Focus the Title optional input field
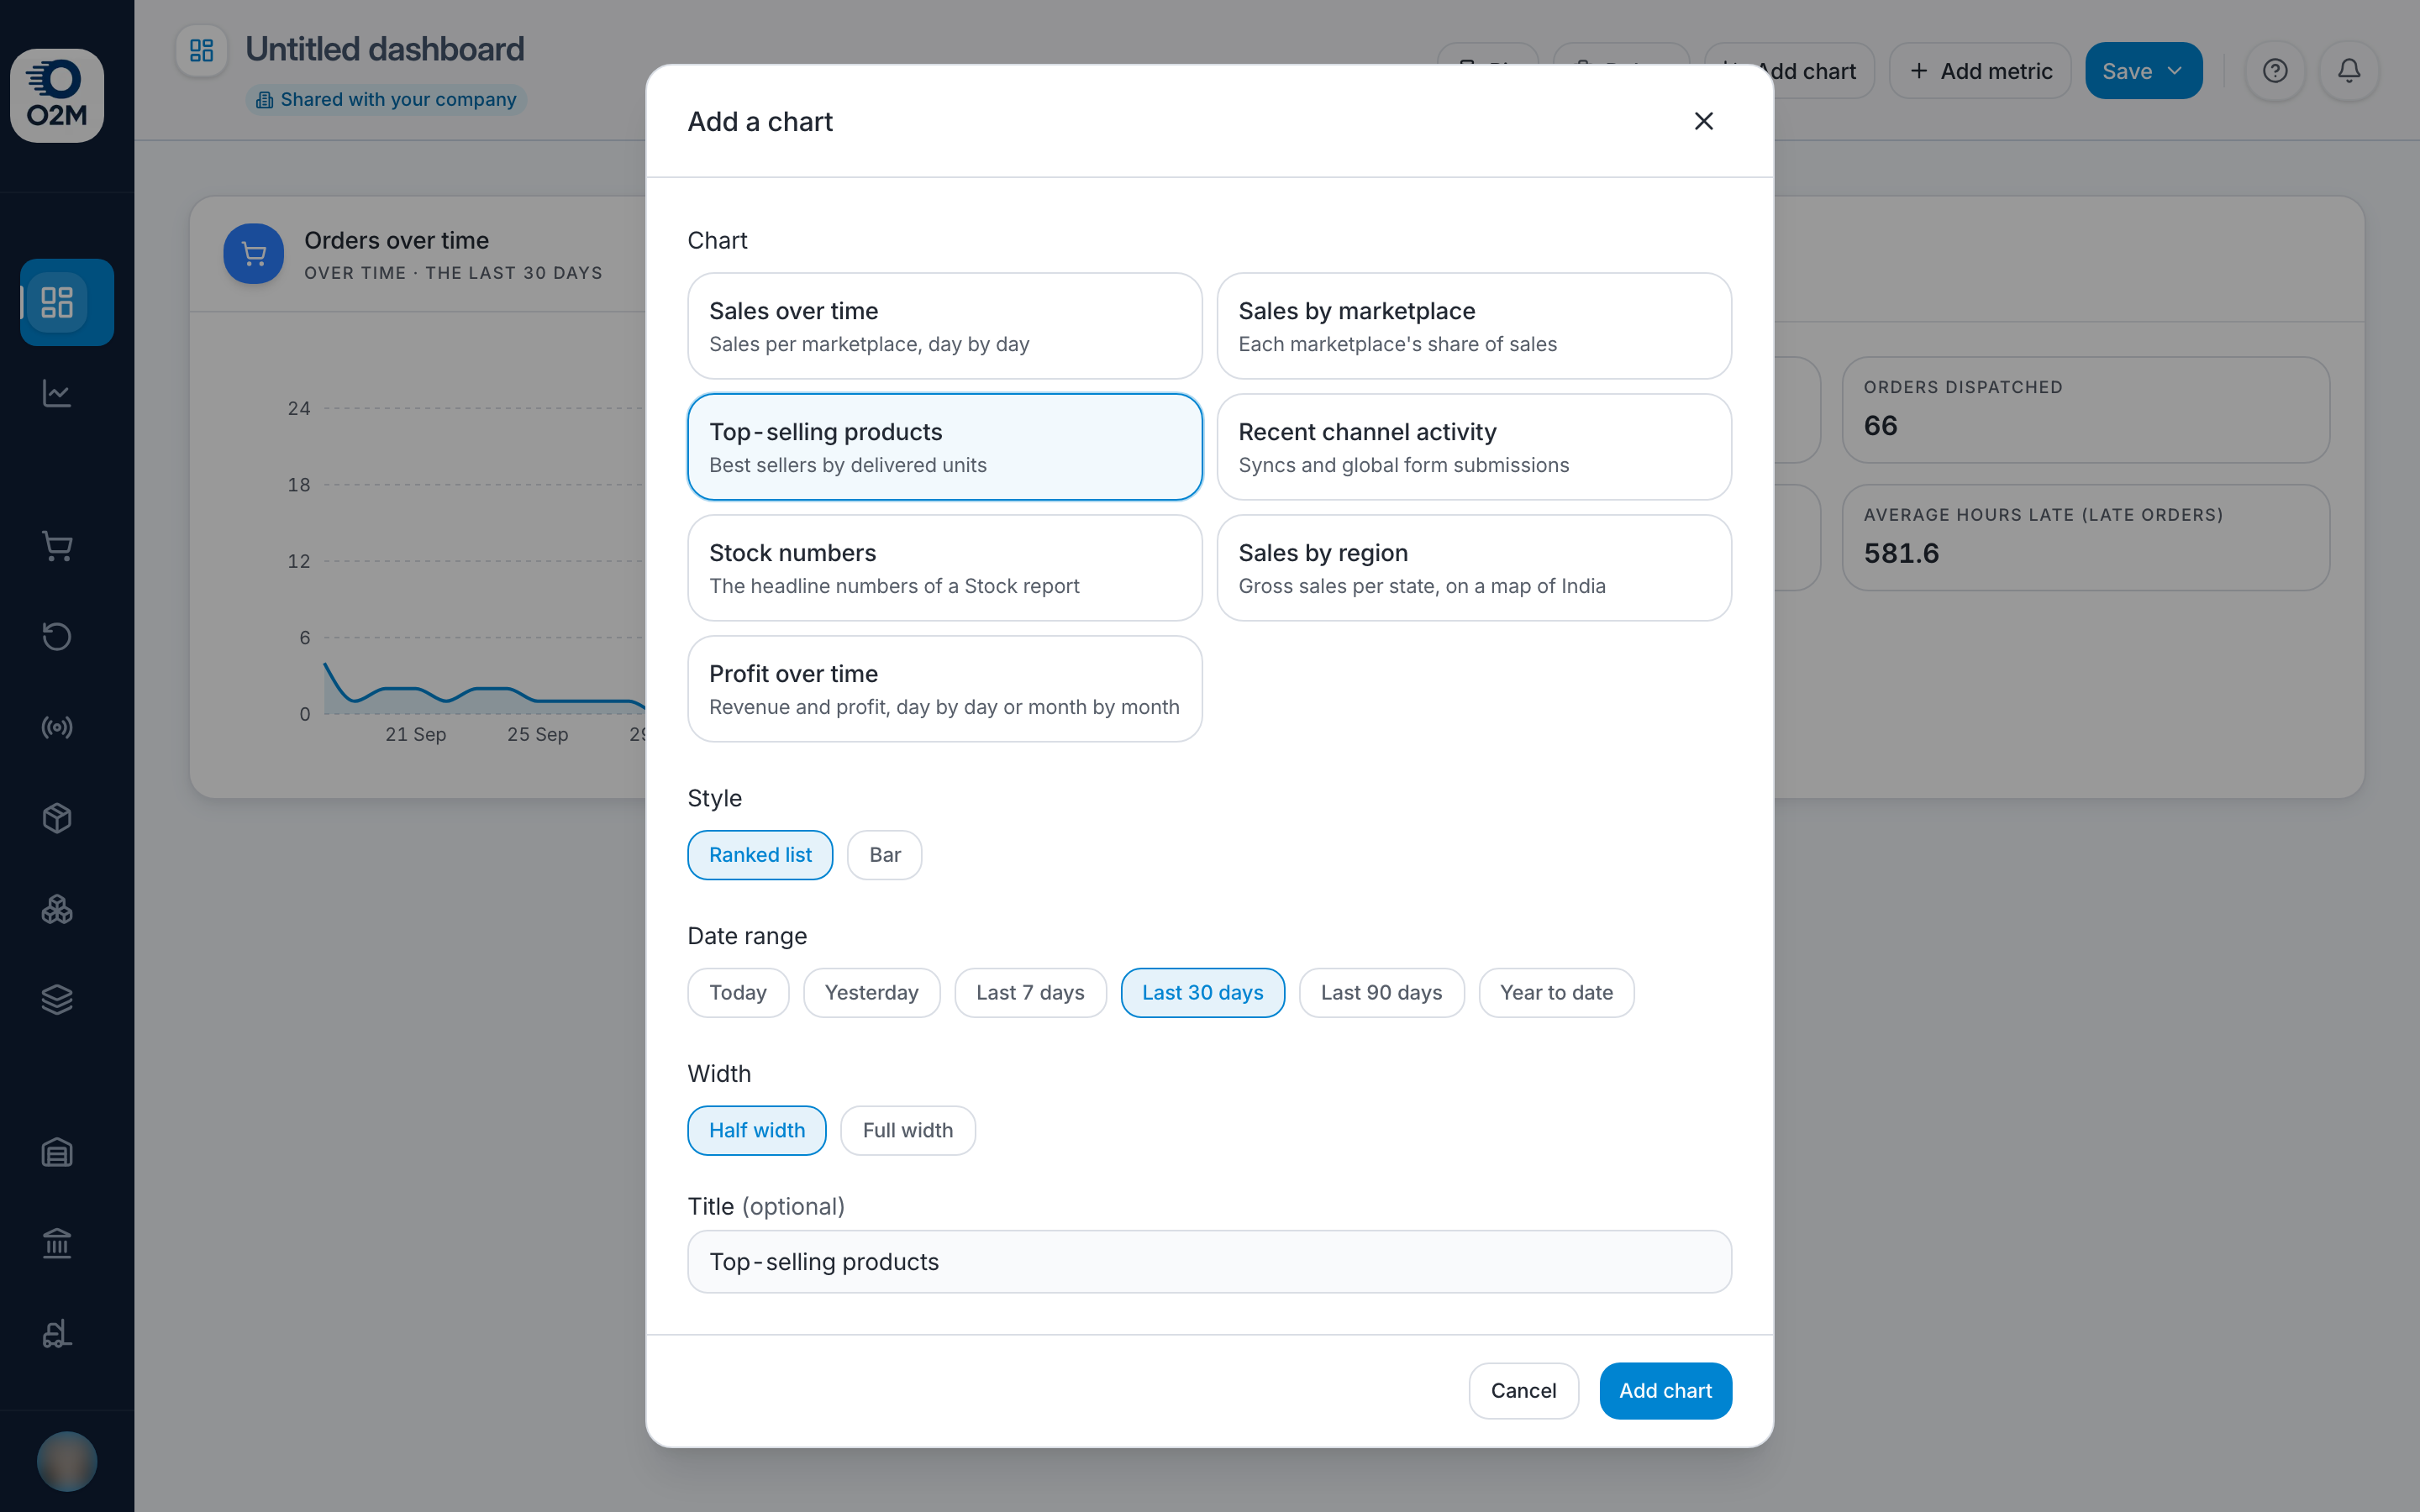 pyautogui.click(x=1210, y=1262)
